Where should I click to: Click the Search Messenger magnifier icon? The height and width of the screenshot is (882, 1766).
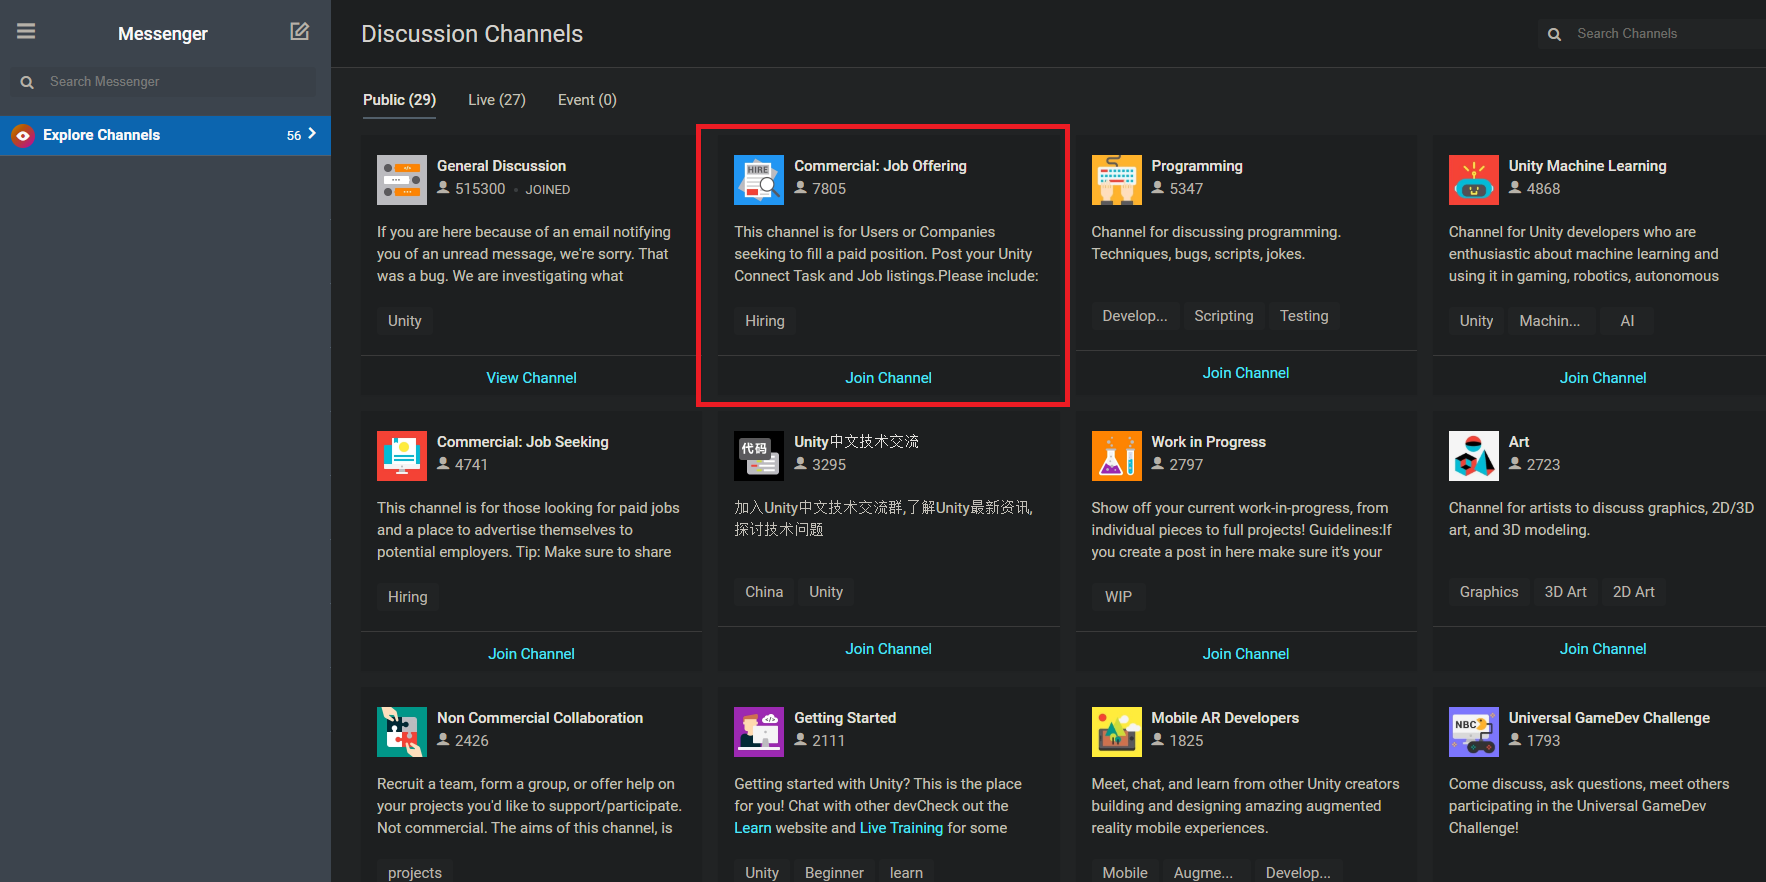click(x=27, y=82)
